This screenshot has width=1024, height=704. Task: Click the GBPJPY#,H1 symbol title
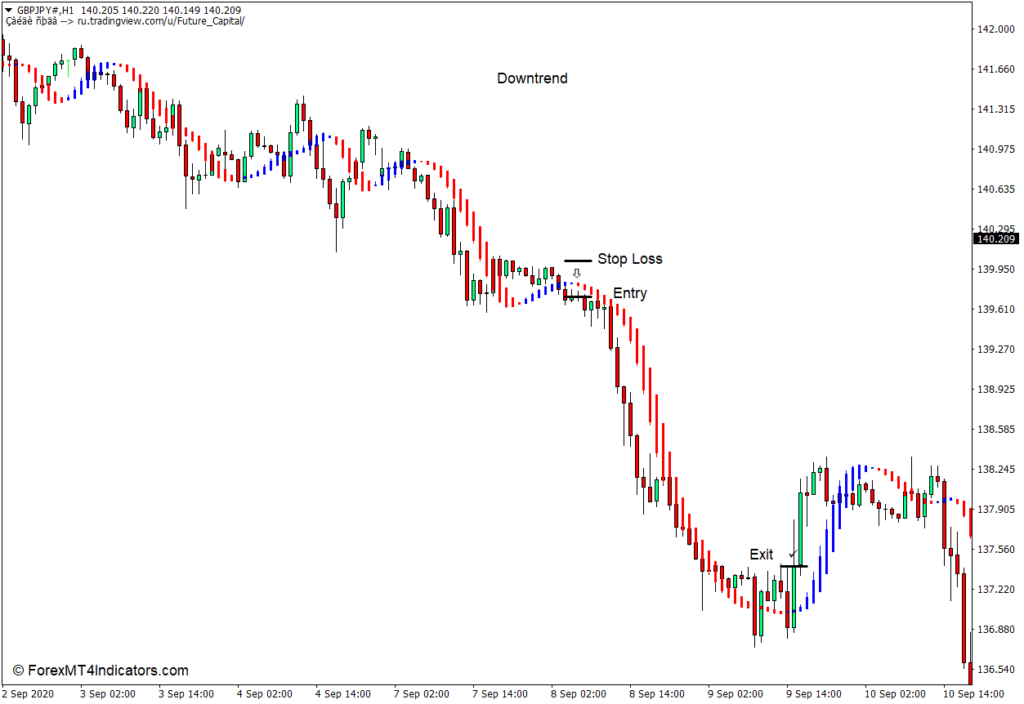click(46, 9)
